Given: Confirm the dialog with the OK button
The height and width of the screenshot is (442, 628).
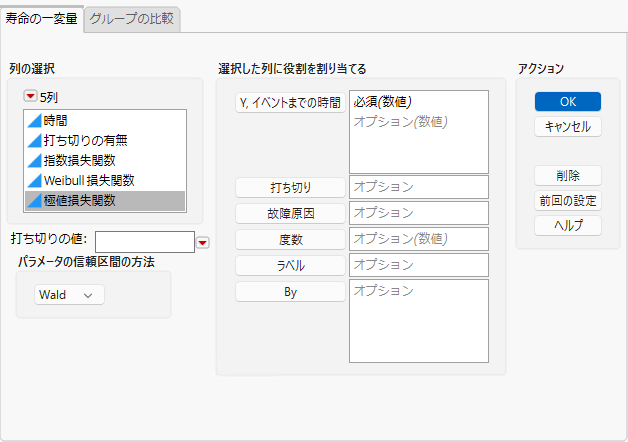Looking at the screenshot, I should tap(568, 102).
